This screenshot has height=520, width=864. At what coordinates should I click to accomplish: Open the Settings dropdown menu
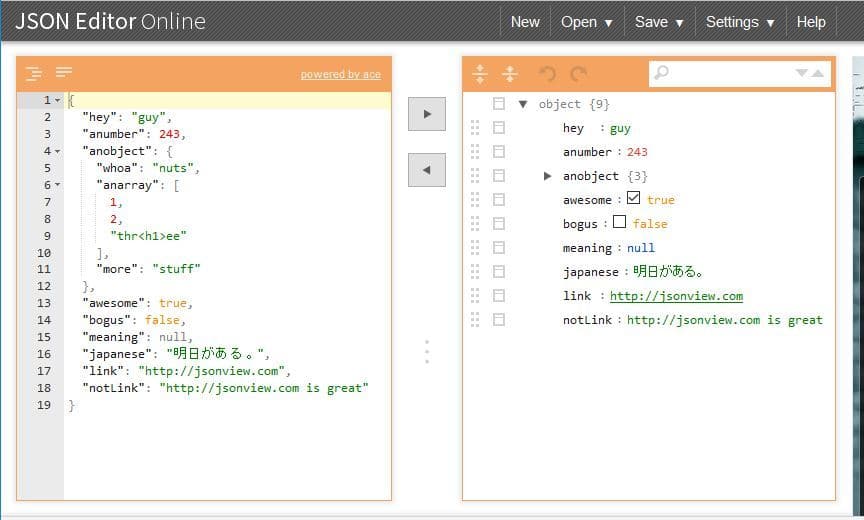coord(740,22)
